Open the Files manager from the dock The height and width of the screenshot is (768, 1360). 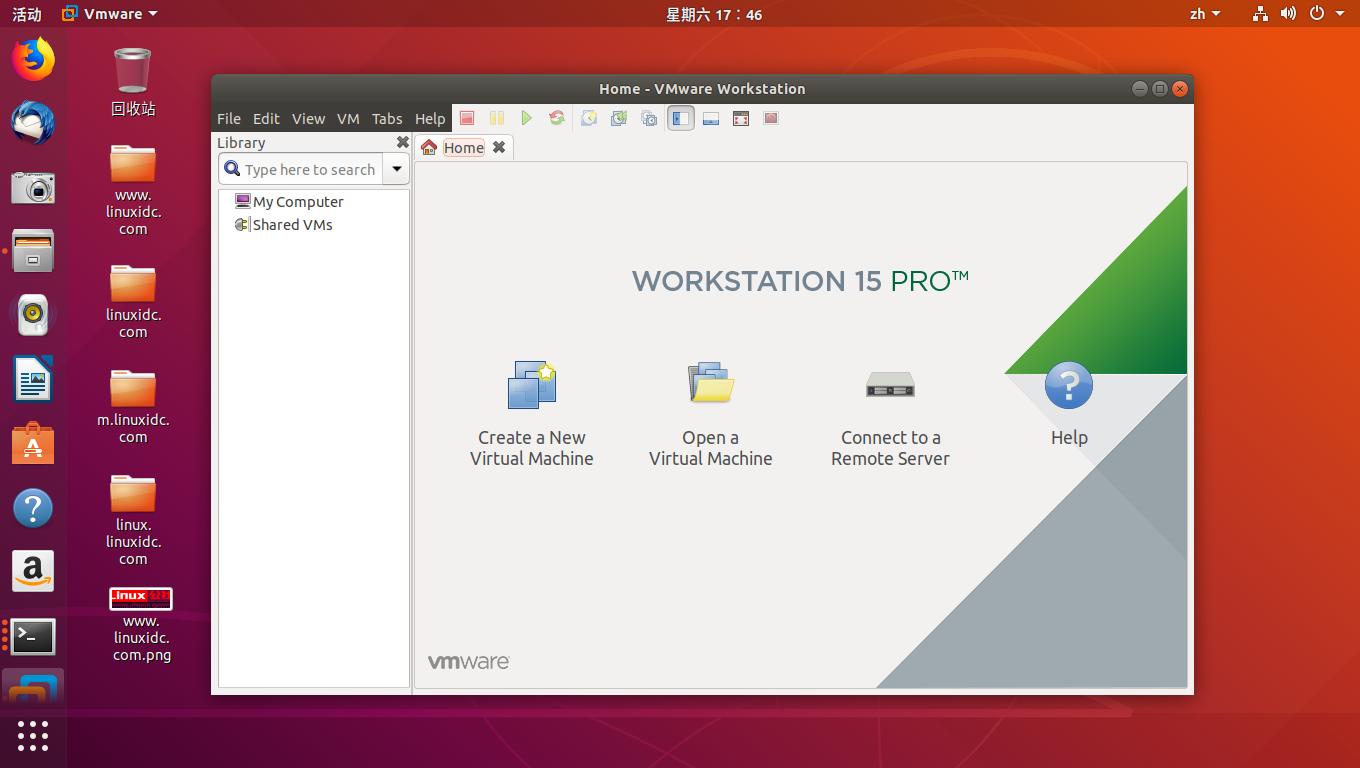click(x=33, y=251)
